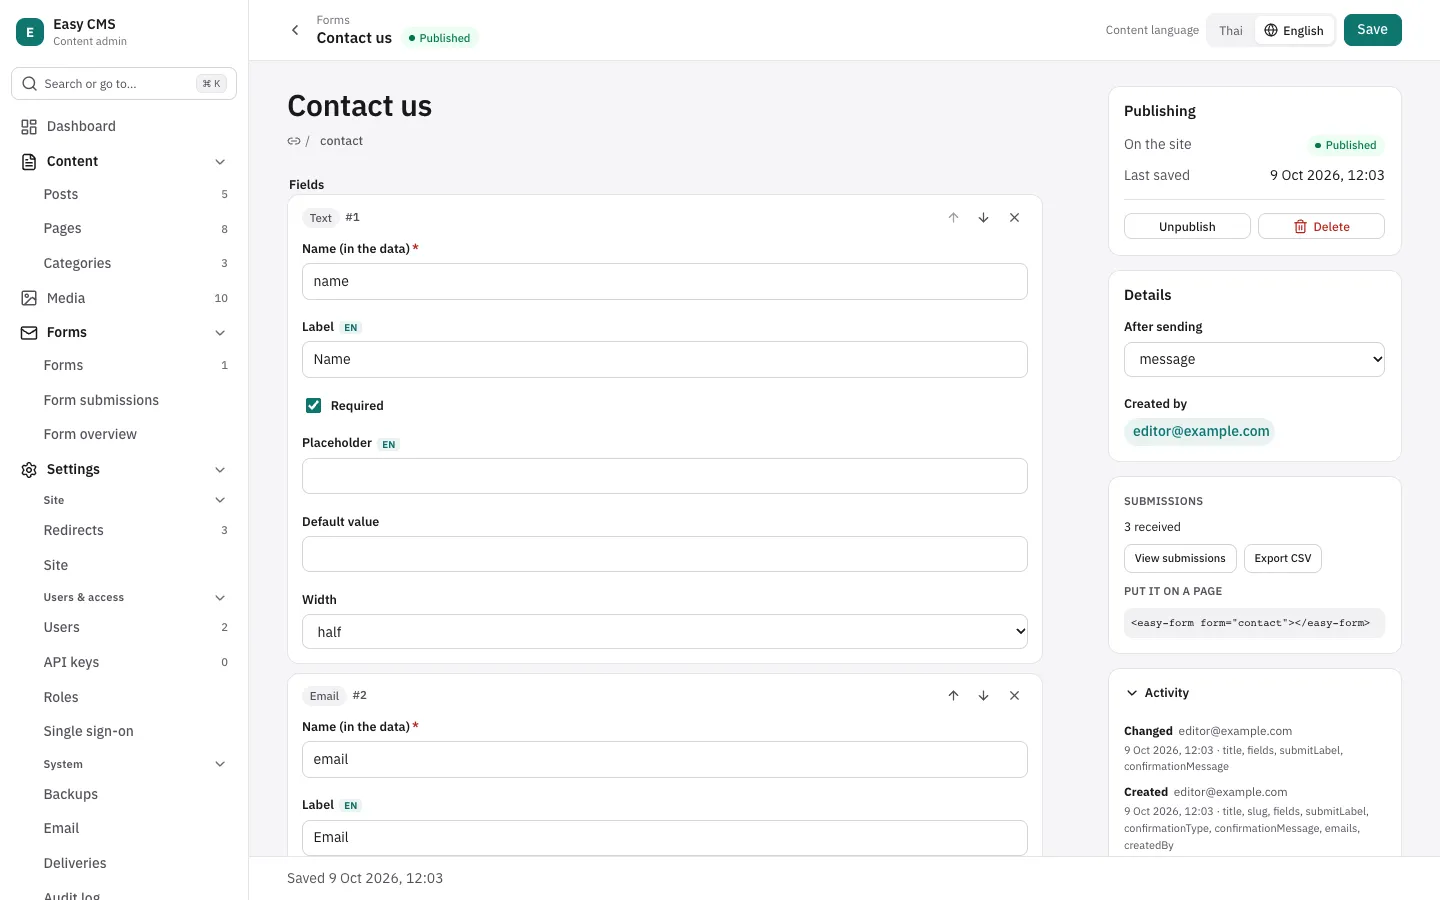Click the Label input containing Name
The height and width of the screenshot is (900, 1440).
tap(664, 360)
